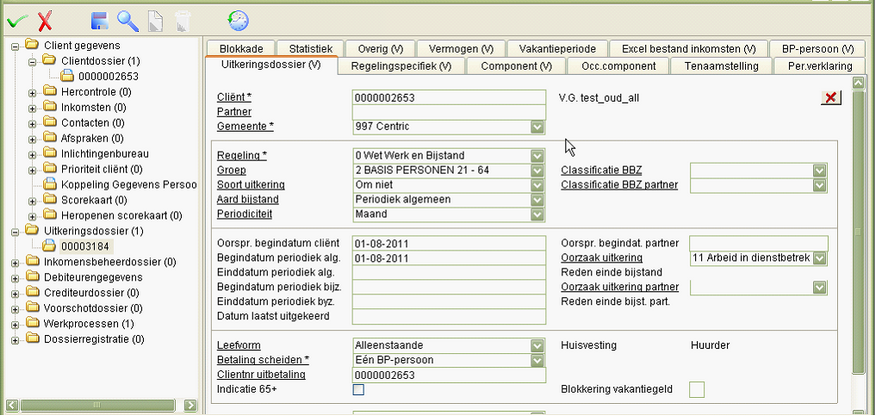The height and width of the screenshot is (416, 876).
Task: Click the Client gegevens folder icon
Action: [31, 45]
